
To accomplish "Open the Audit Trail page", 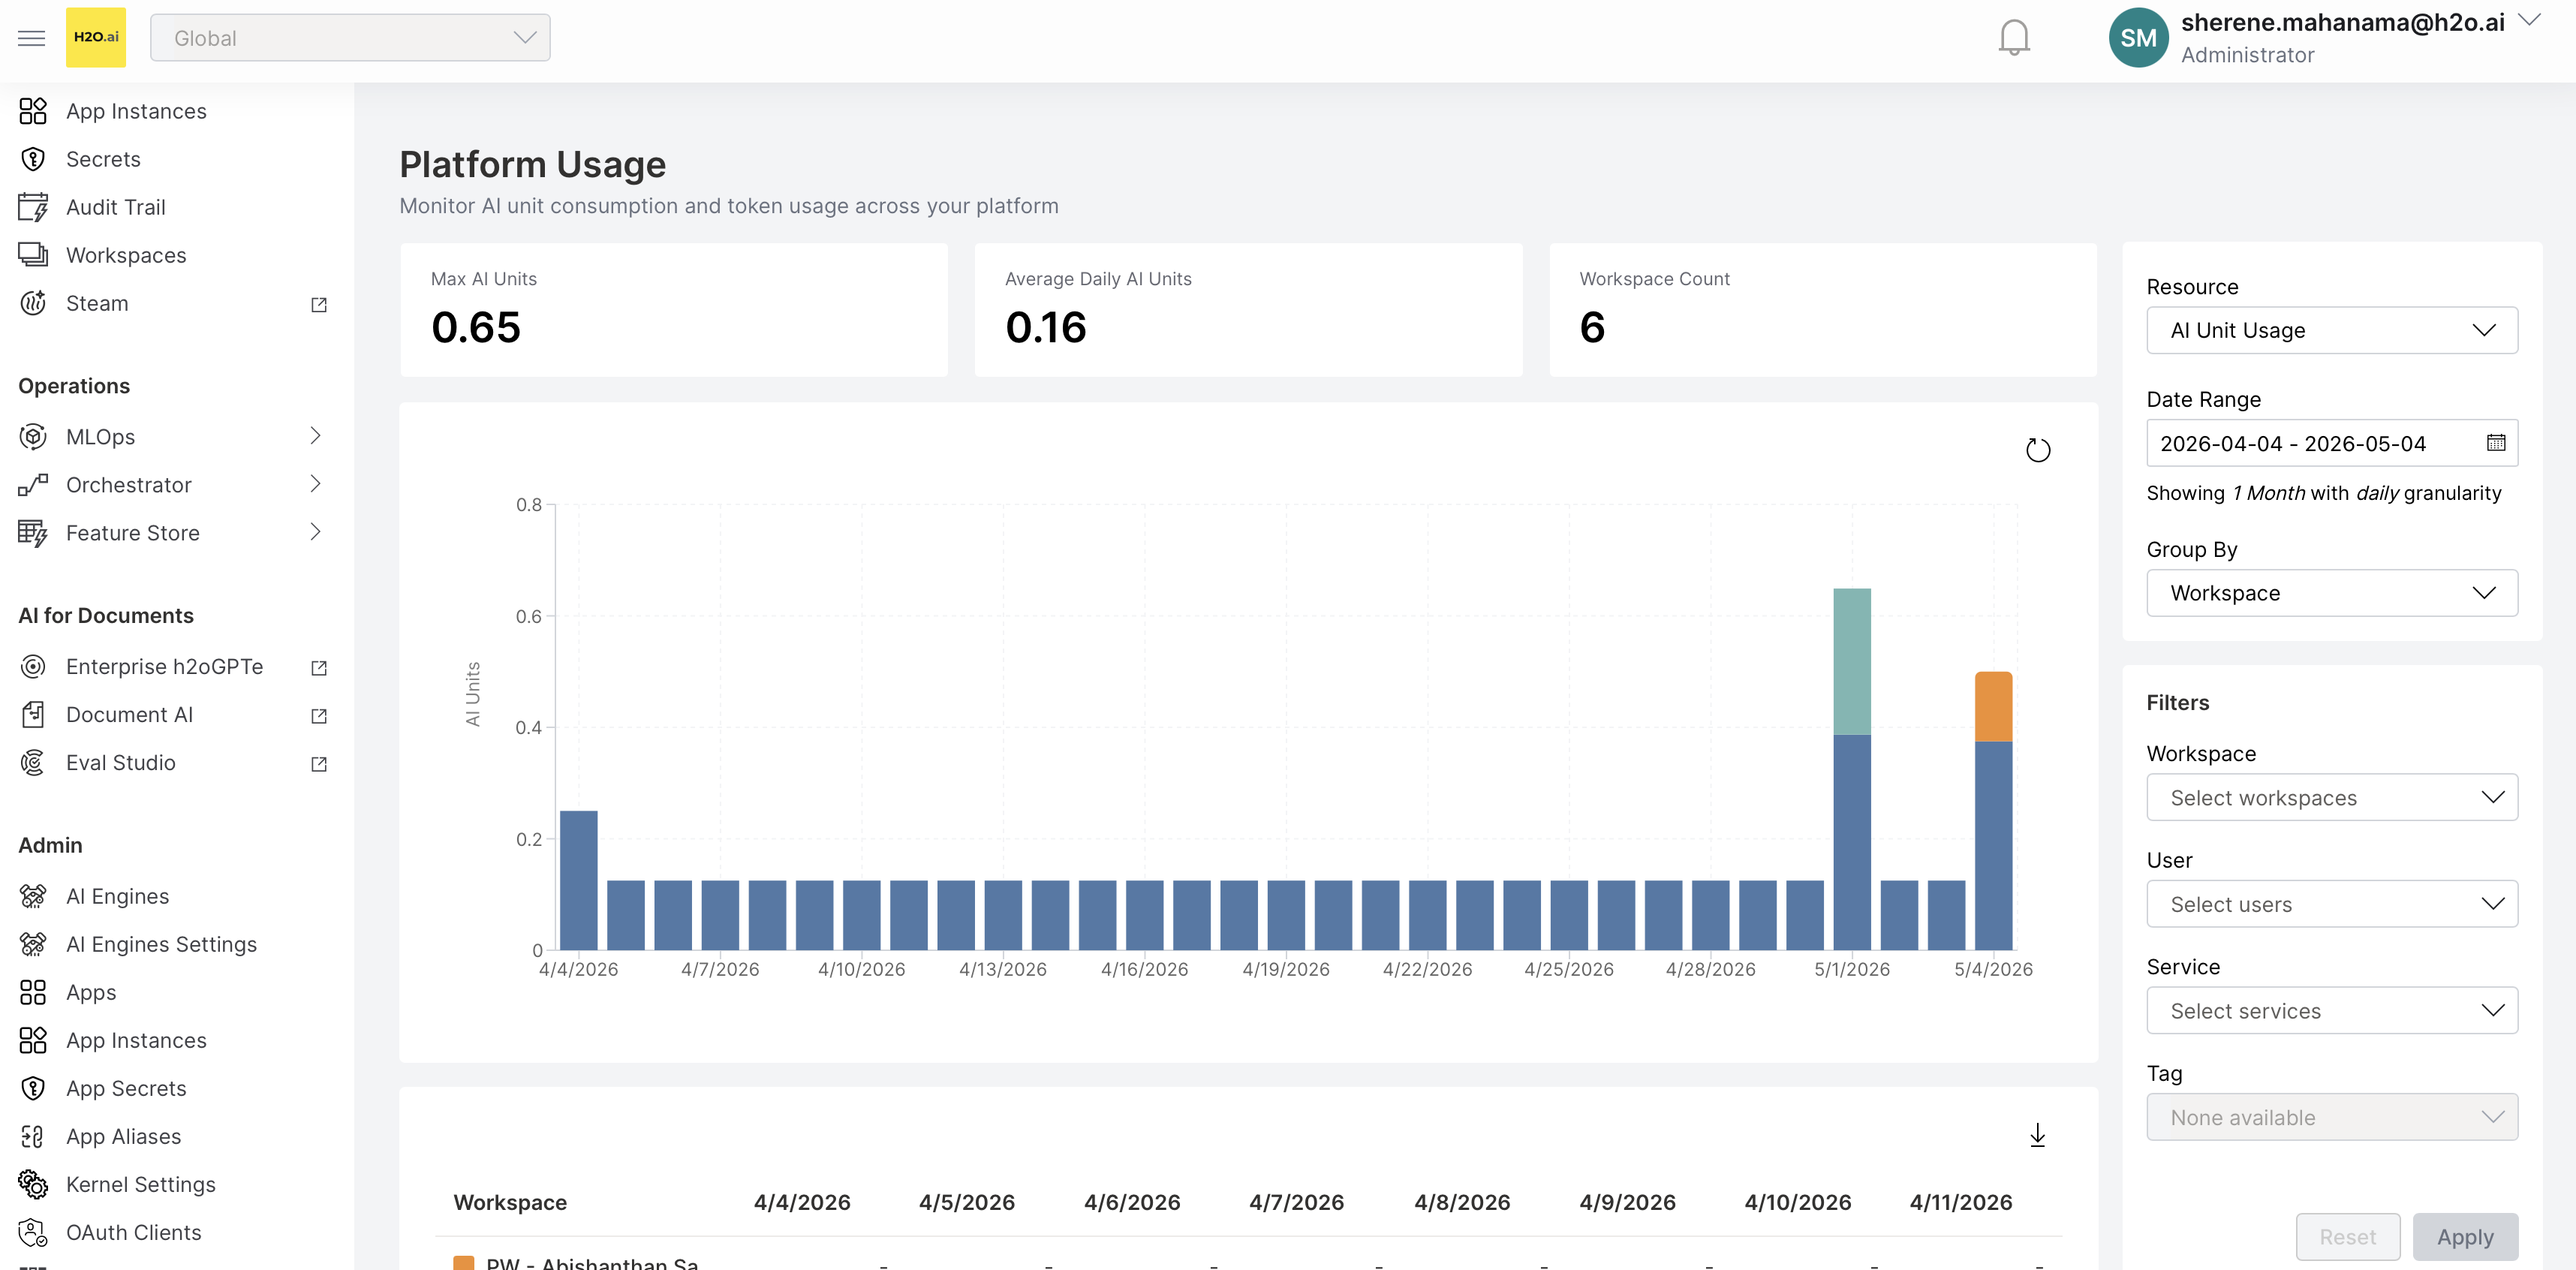I will pos(116,207).
